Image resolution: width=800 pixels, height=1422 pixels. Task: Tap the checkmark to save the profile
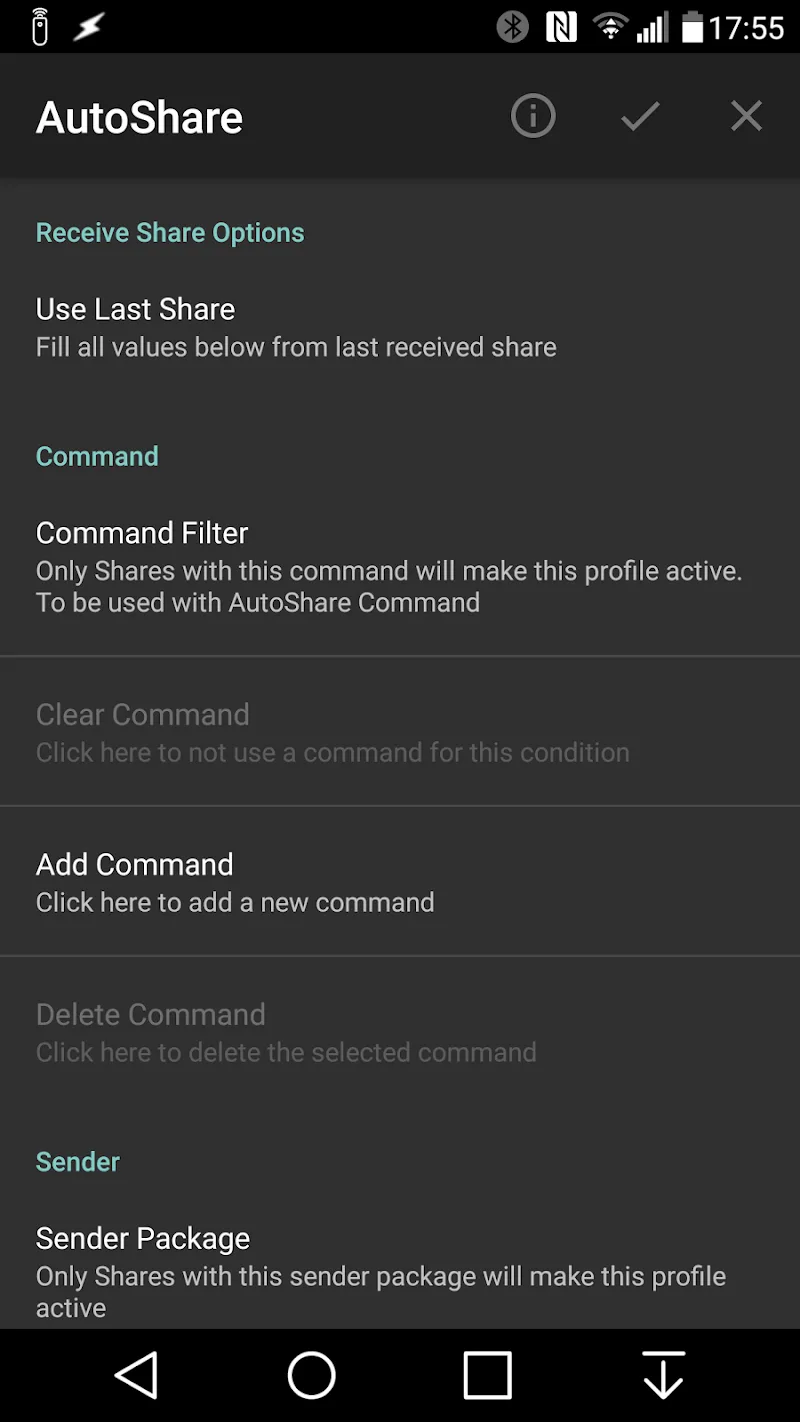click(x=639, y=116)
